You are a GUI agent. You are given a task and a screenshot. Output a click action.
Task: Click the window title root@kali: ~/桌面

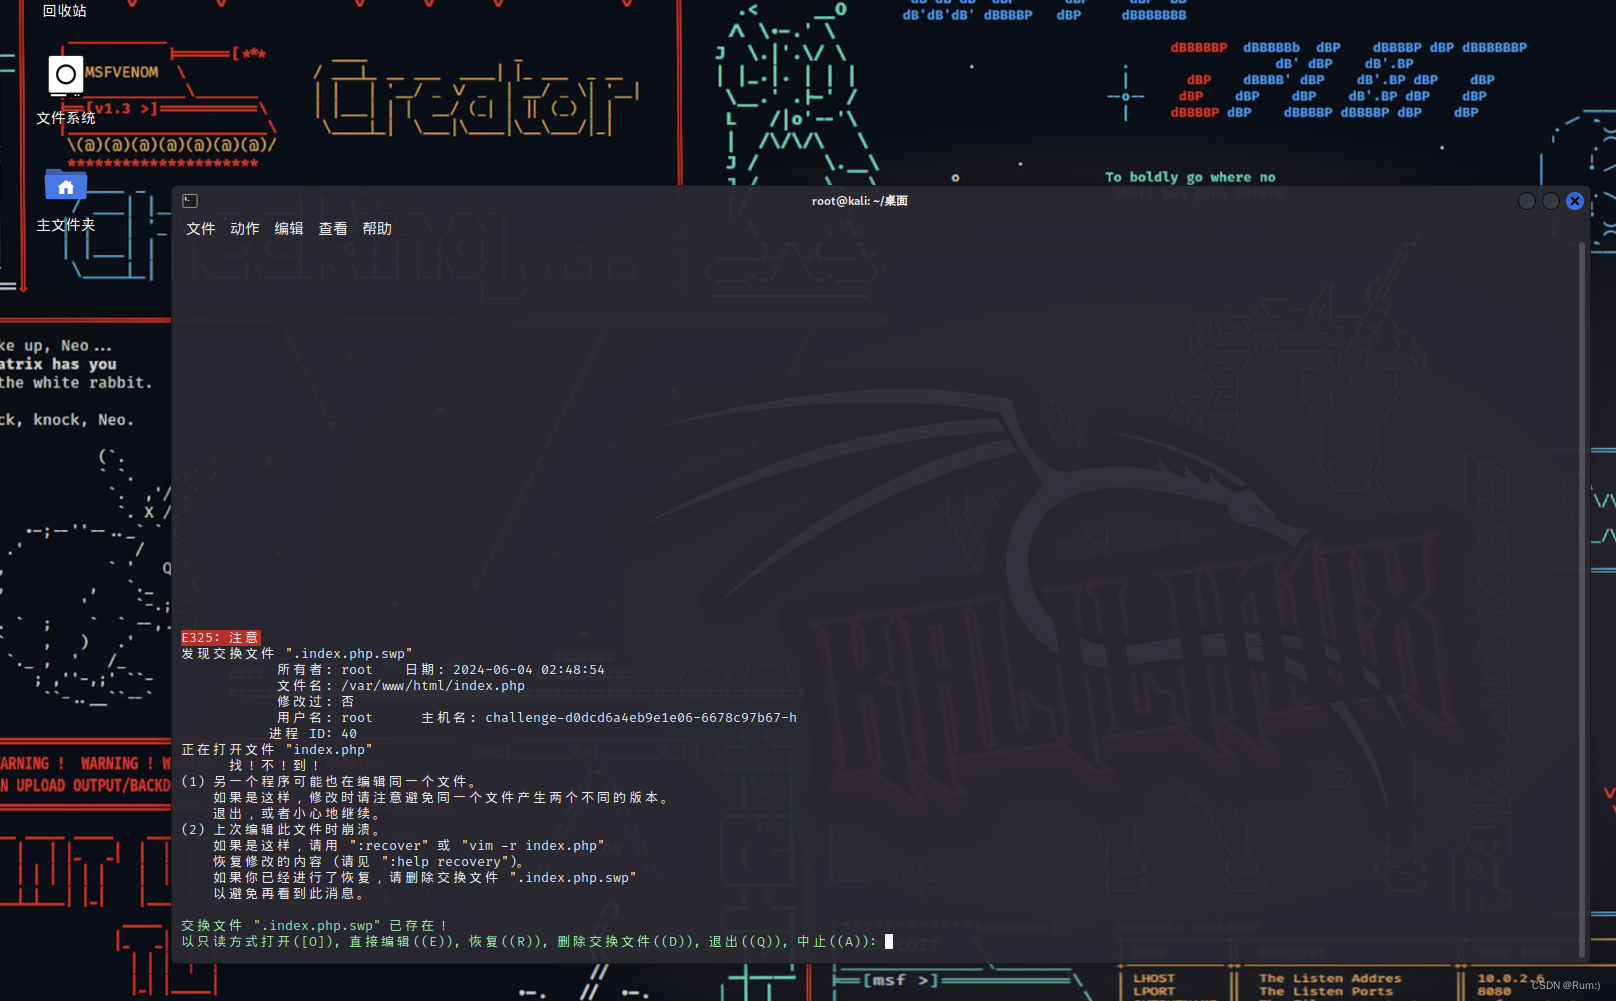click(860, 201)
